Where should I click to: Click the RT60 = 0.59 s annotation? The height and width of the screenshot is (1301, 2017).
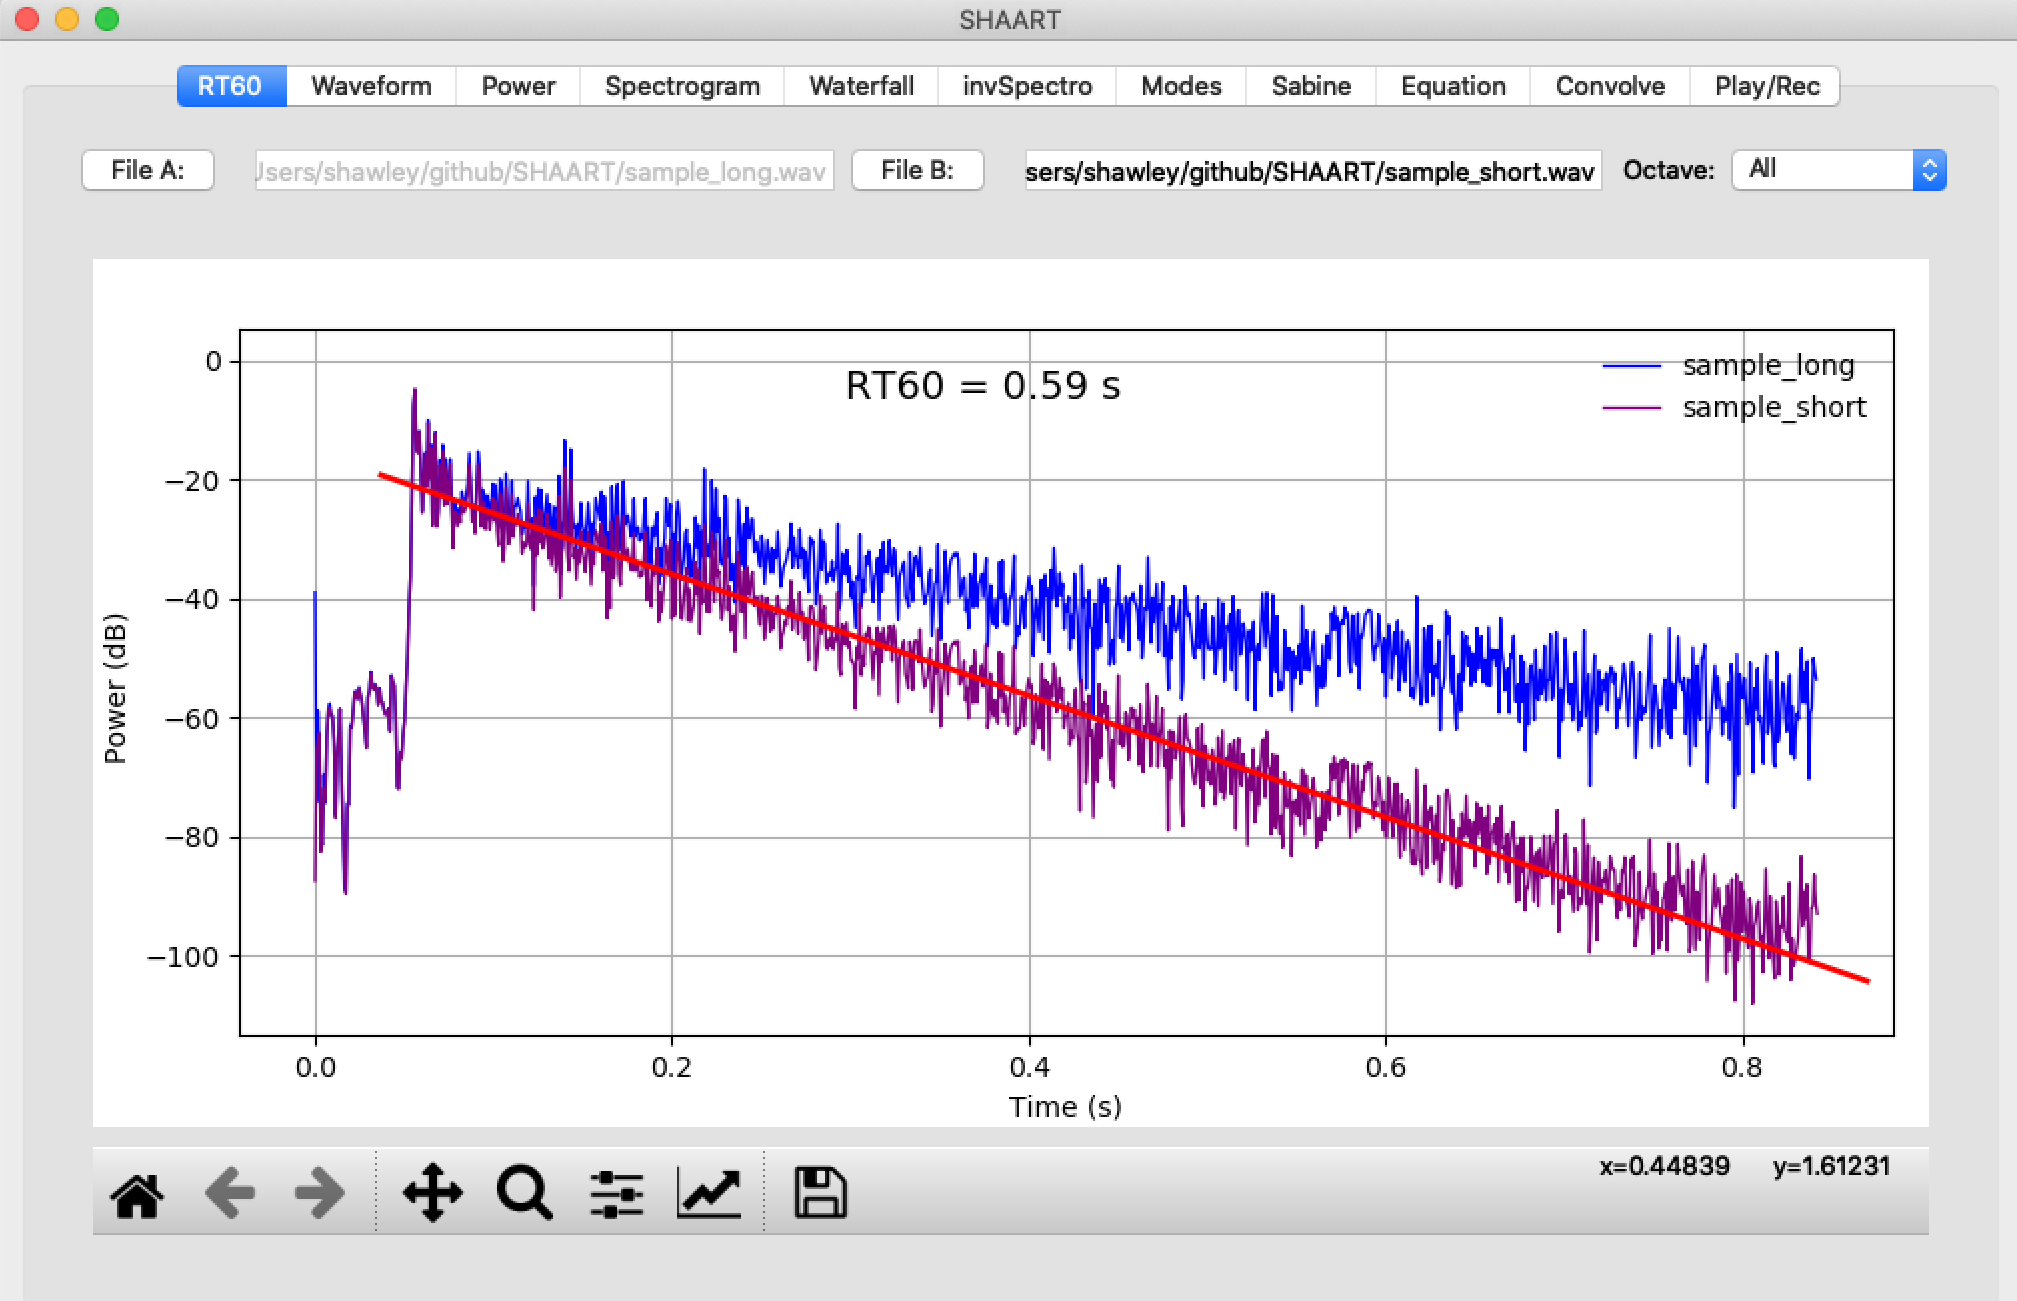point(983,386)
